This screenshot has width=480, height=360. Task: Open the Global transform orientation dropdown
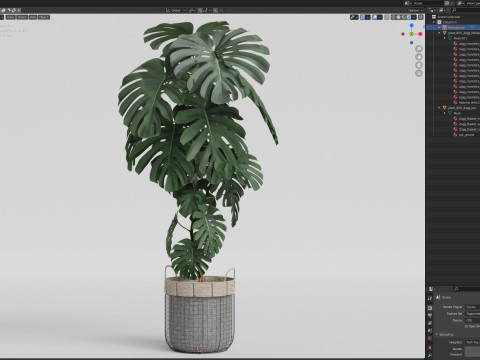click(176, 10)
